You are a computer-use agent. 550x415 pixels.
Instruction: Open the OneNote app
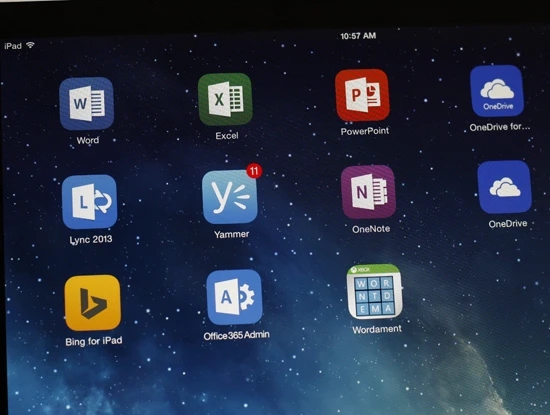click(368, 192)
